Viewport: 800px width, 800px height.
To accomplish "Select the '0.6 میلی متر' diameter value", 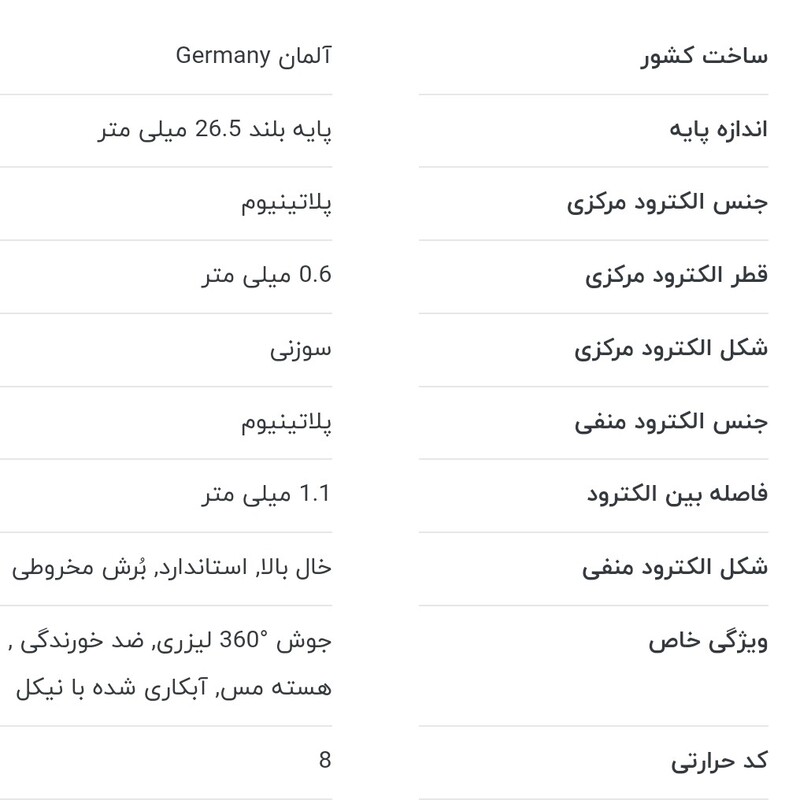I will click(x=265, y=275).
